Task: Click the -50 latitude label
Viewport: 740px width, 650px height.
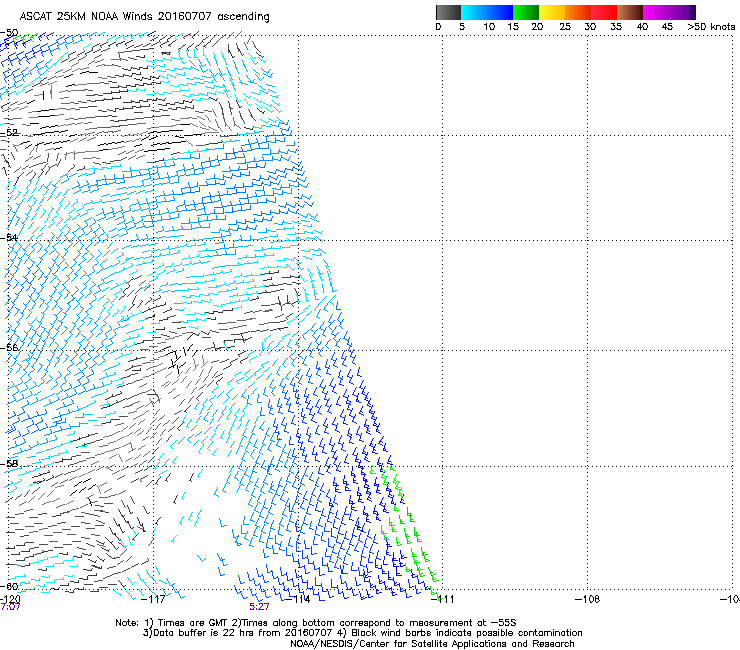Action: point(9,32)
